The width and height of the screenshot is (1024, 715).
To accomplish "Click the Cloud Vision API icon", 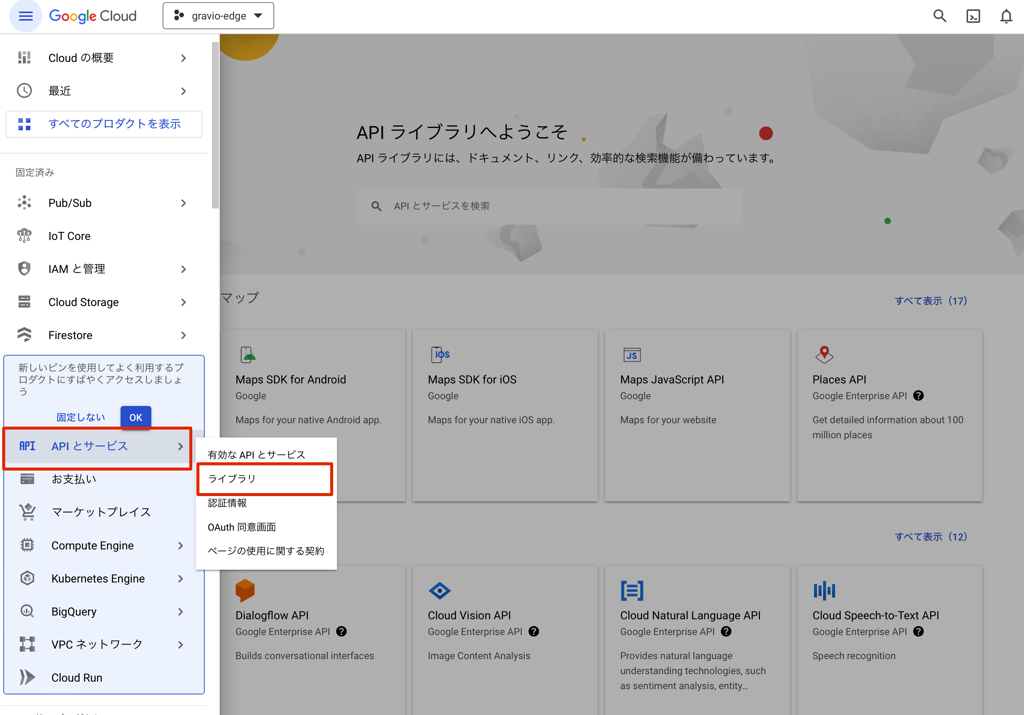I will click(x=440, y=591).
